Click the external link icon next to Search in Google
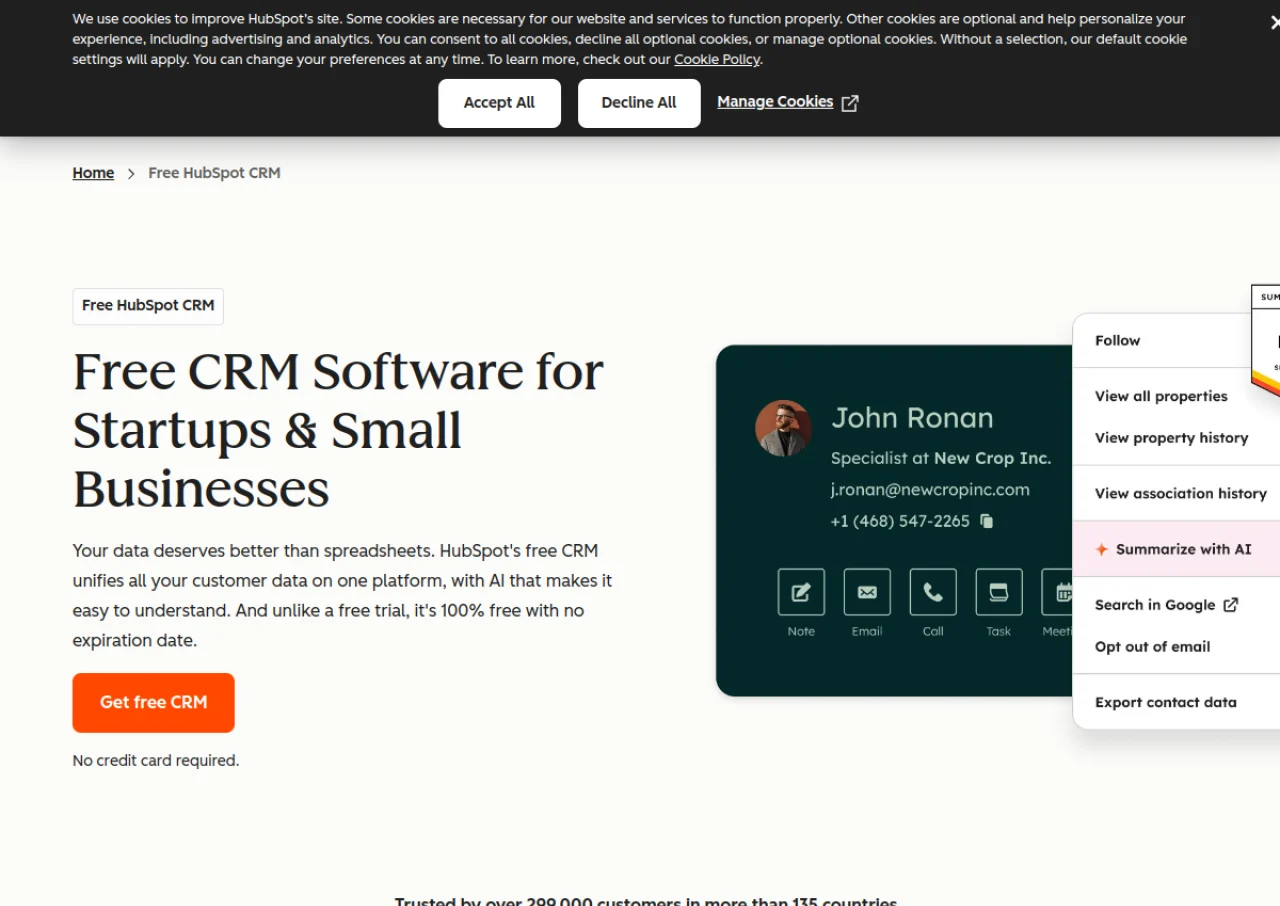 (x=1231, y=605)
